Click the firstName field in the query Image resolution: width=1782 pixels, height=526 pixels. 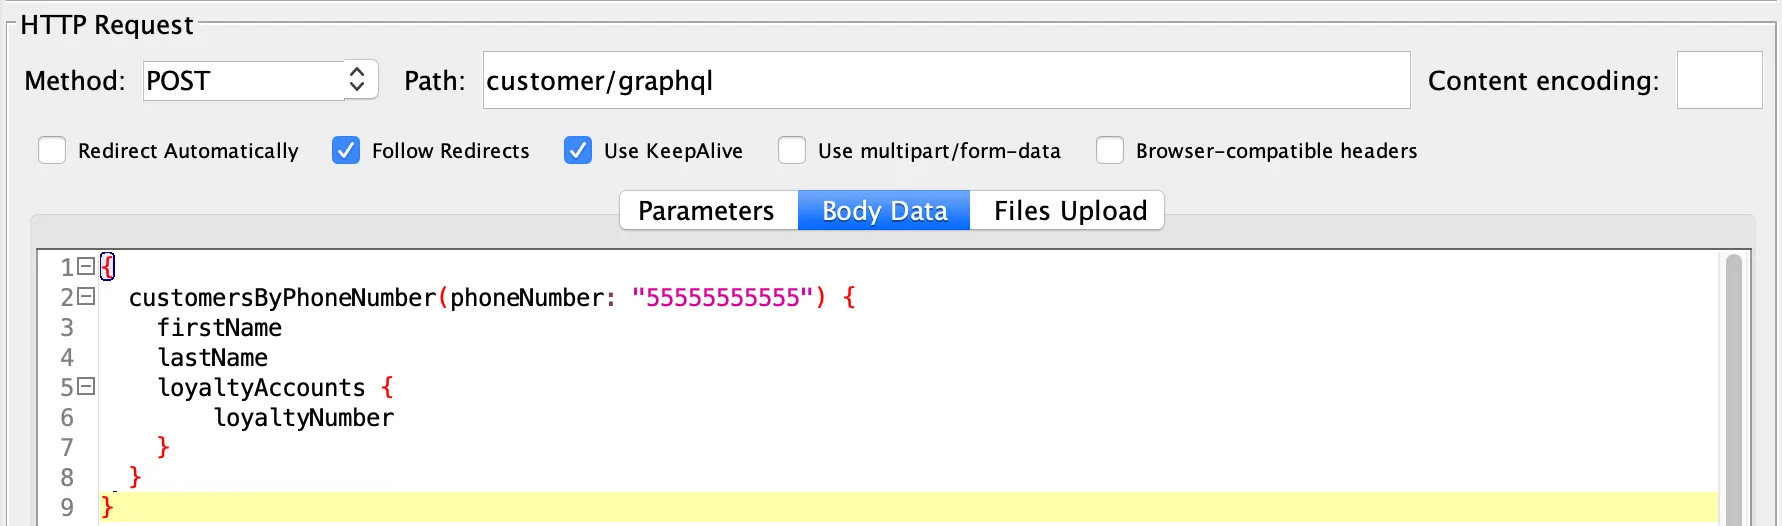219,328
